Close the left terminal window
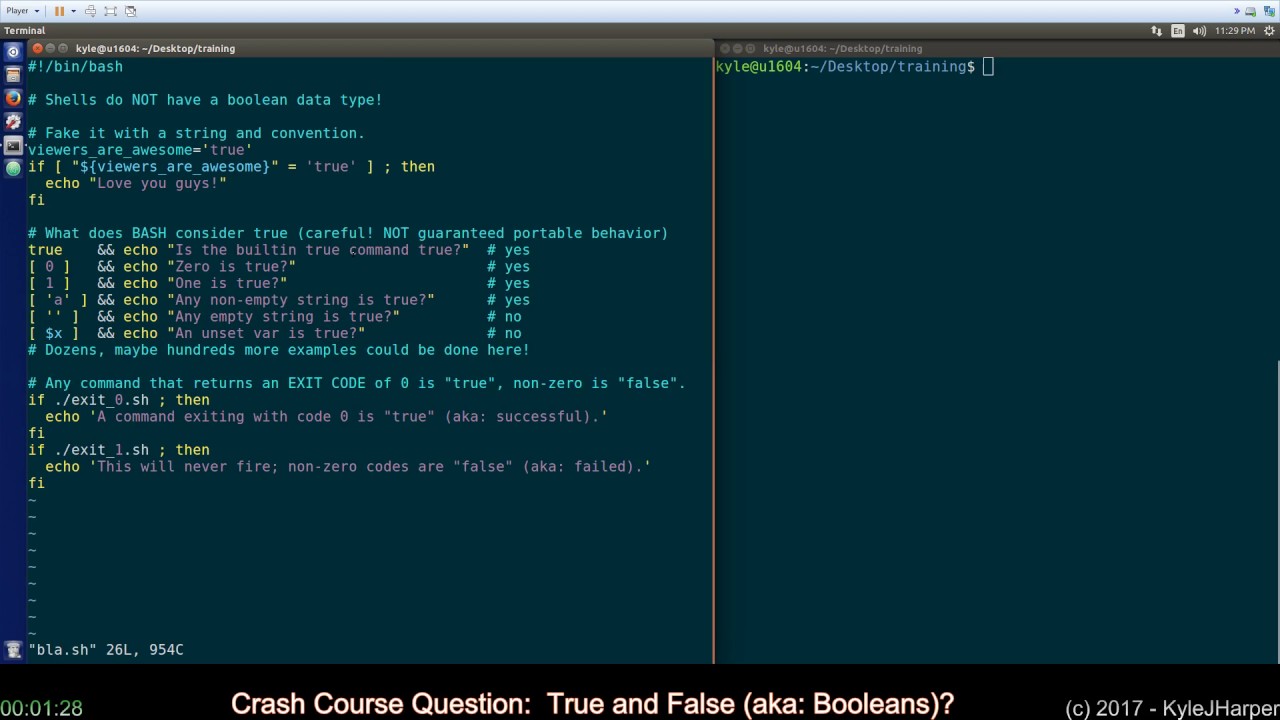The image size is (1280, 720). 38,48
